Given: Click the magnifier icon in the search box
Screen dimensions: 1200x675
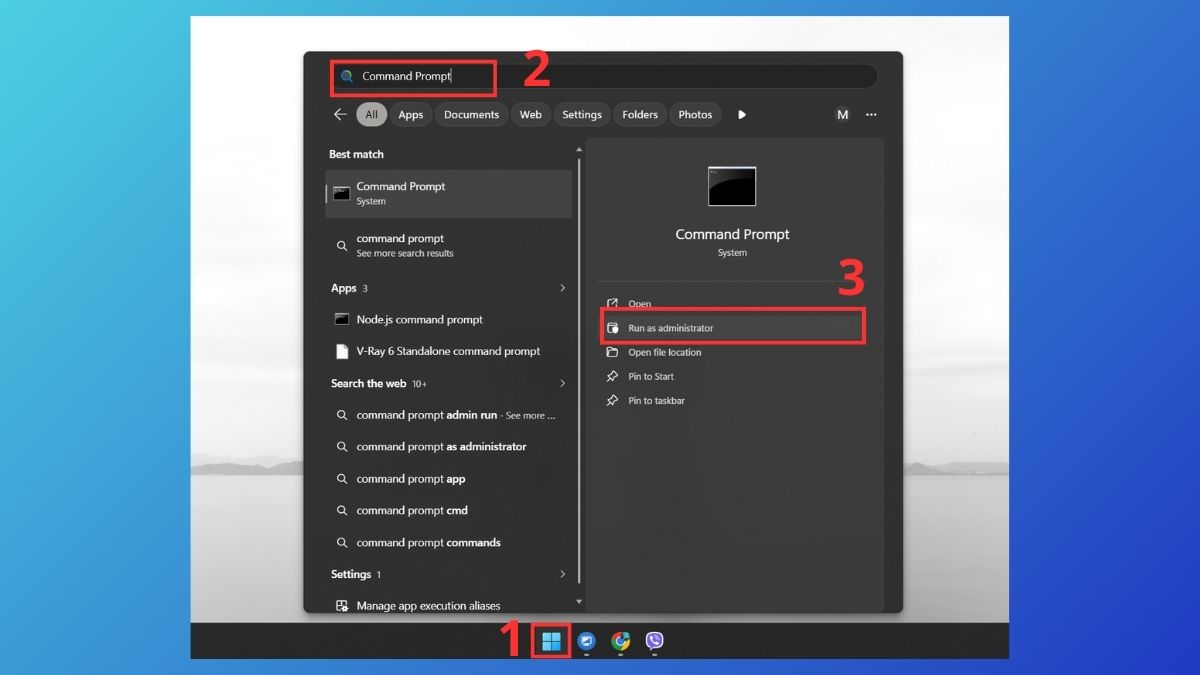Looking at the screenshot, I should 347,76.
